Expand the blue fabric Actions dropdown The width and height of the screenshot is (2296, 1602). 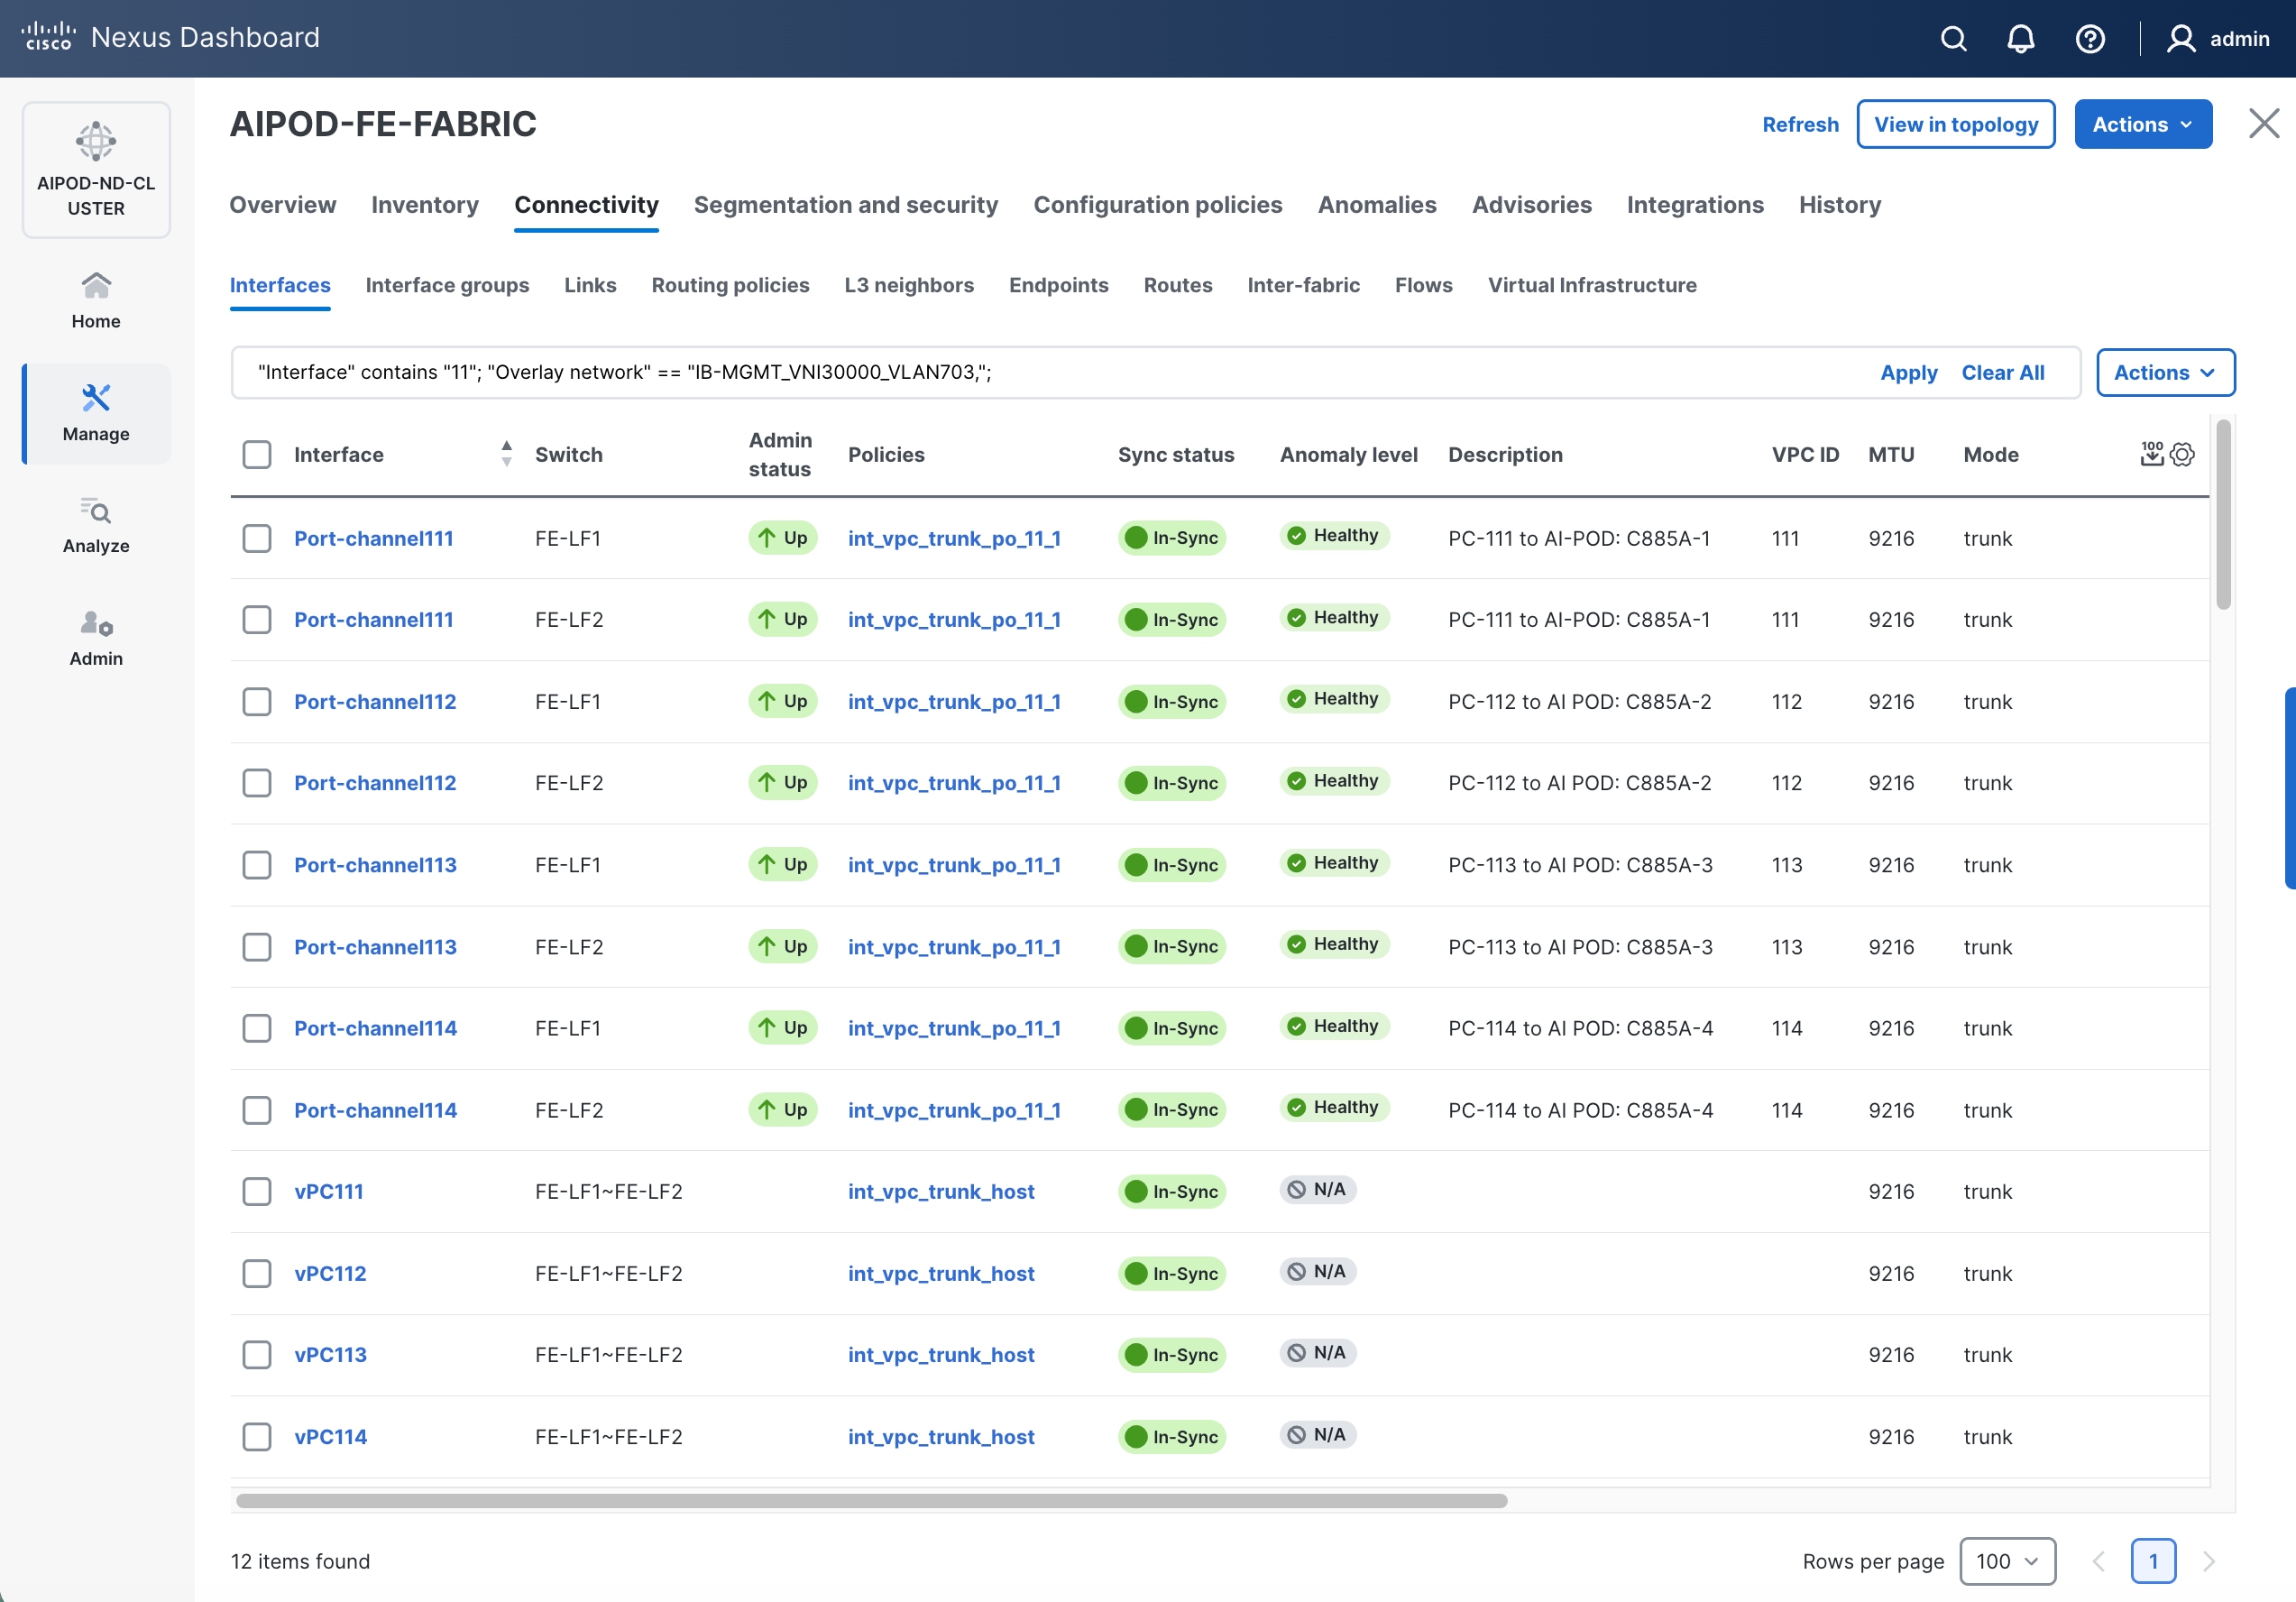2142,125
